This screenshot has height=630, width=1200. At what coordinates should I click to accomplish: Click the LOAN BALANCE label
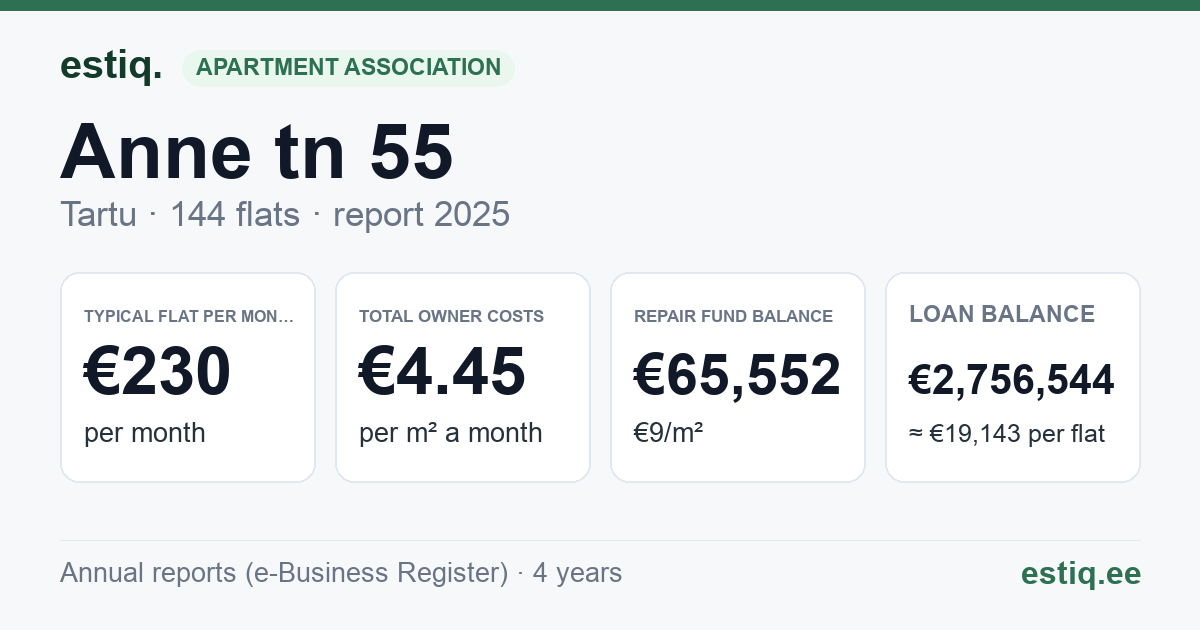1002,314
